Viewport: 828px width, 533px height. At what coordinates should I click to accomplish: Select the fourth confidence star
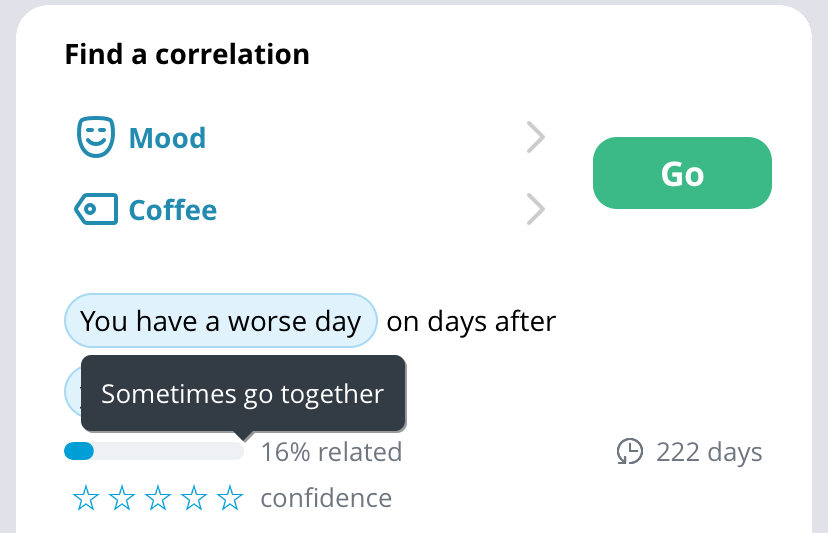pyautogui.click(x=194, y=498)
